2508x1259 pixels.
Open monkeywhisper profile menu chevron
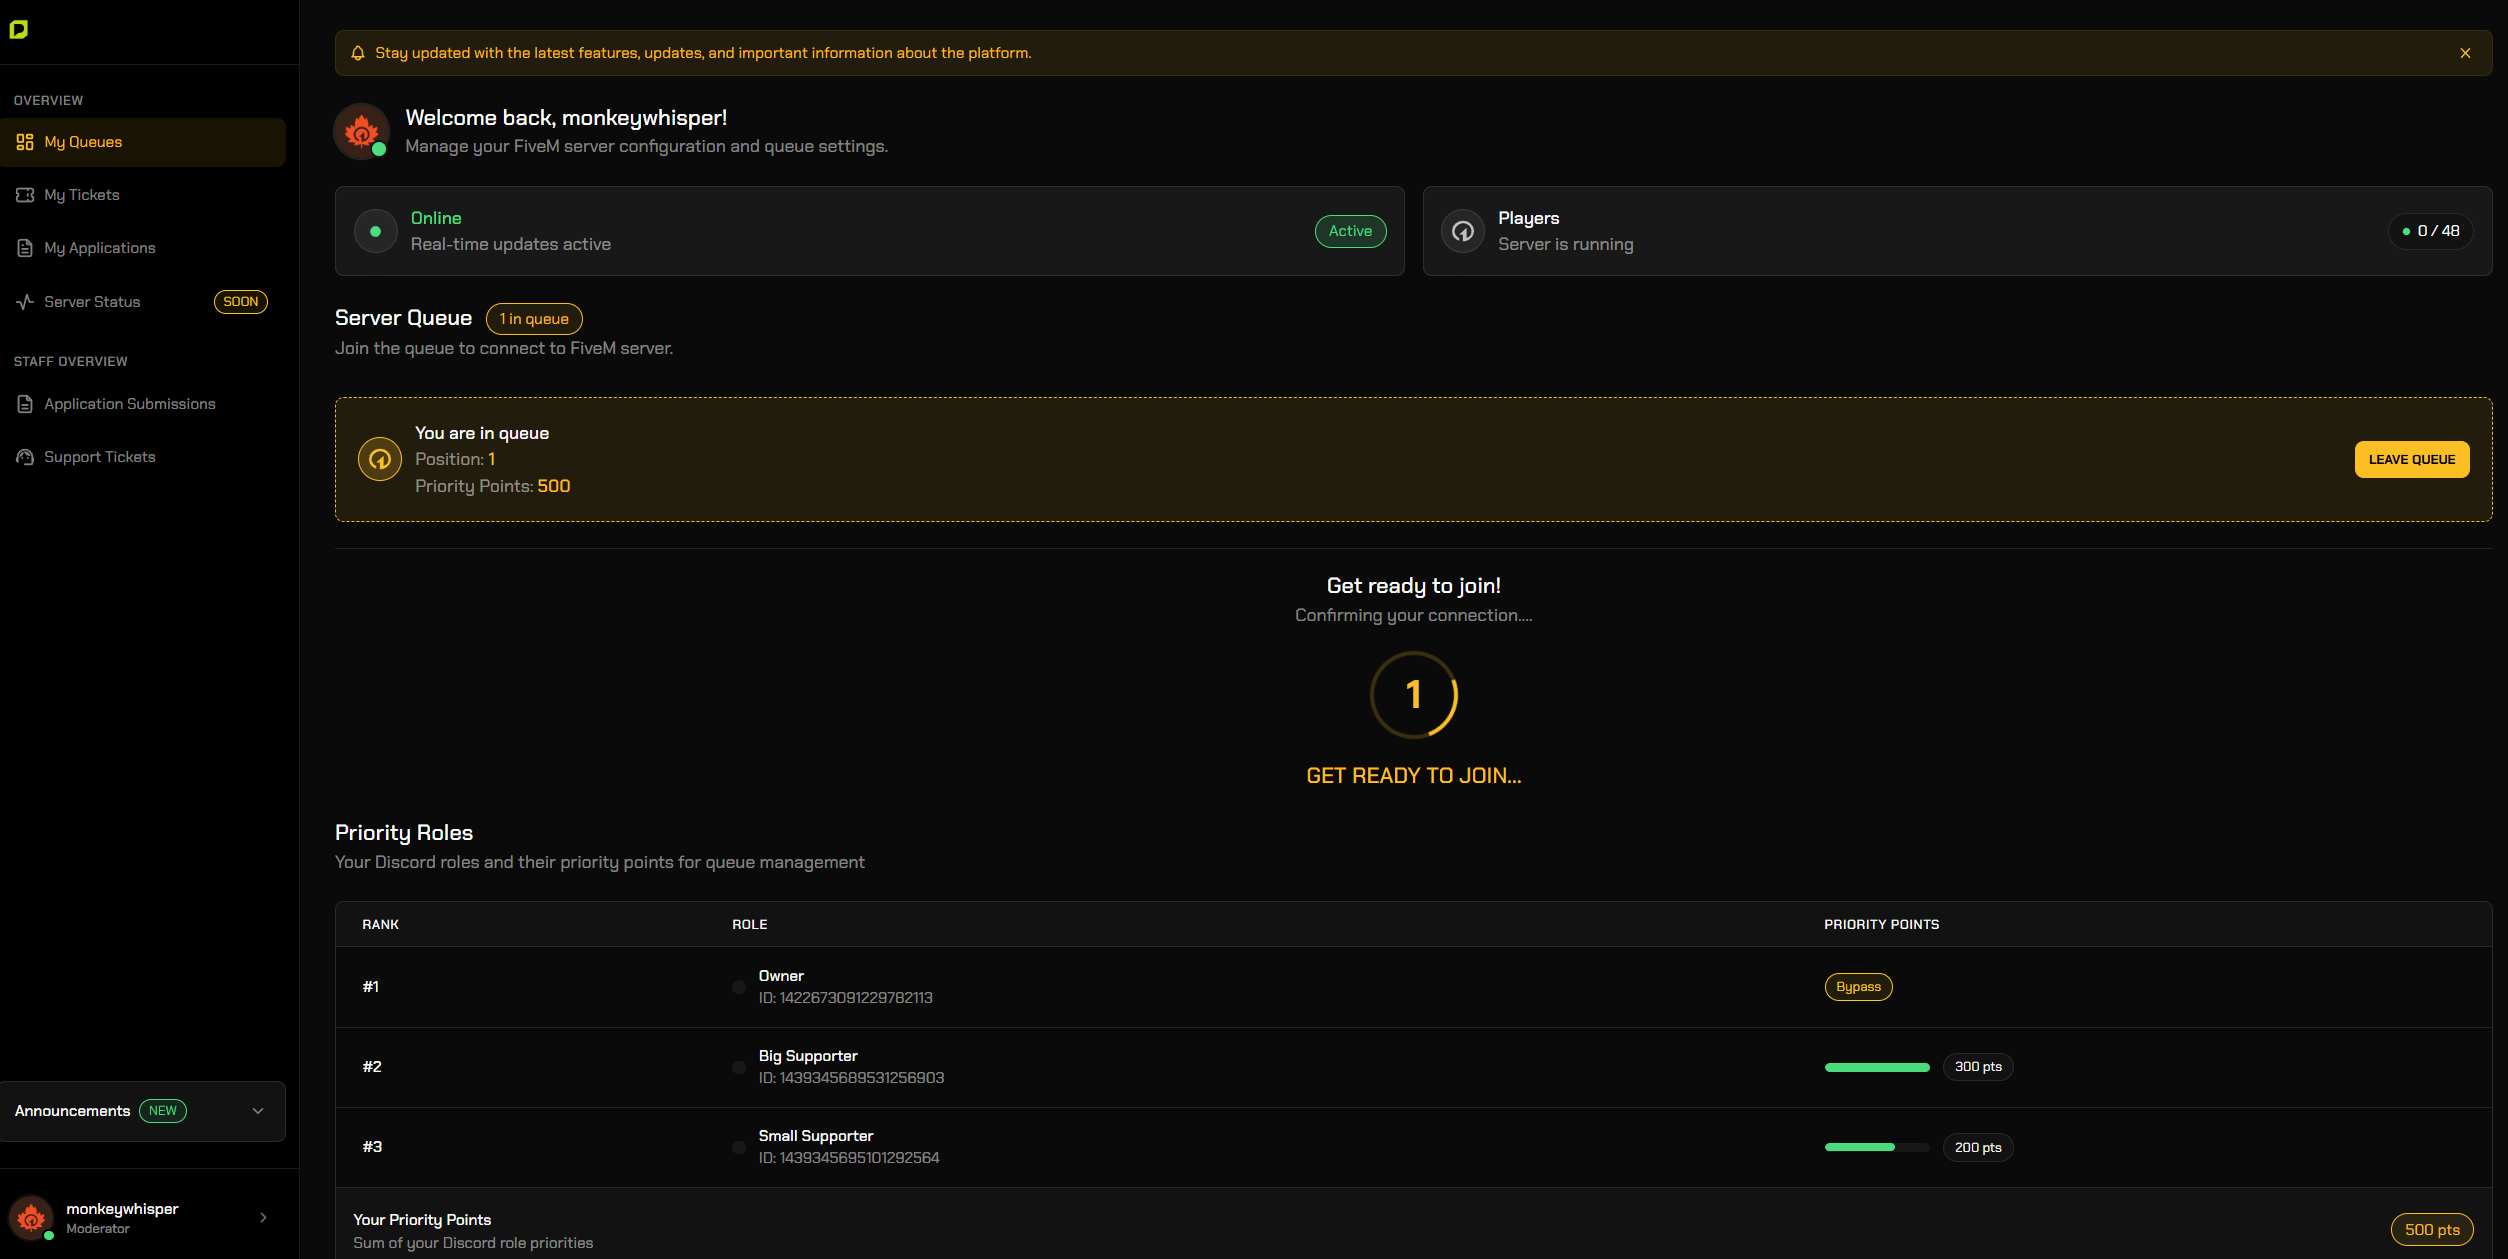click(263, 1217)
